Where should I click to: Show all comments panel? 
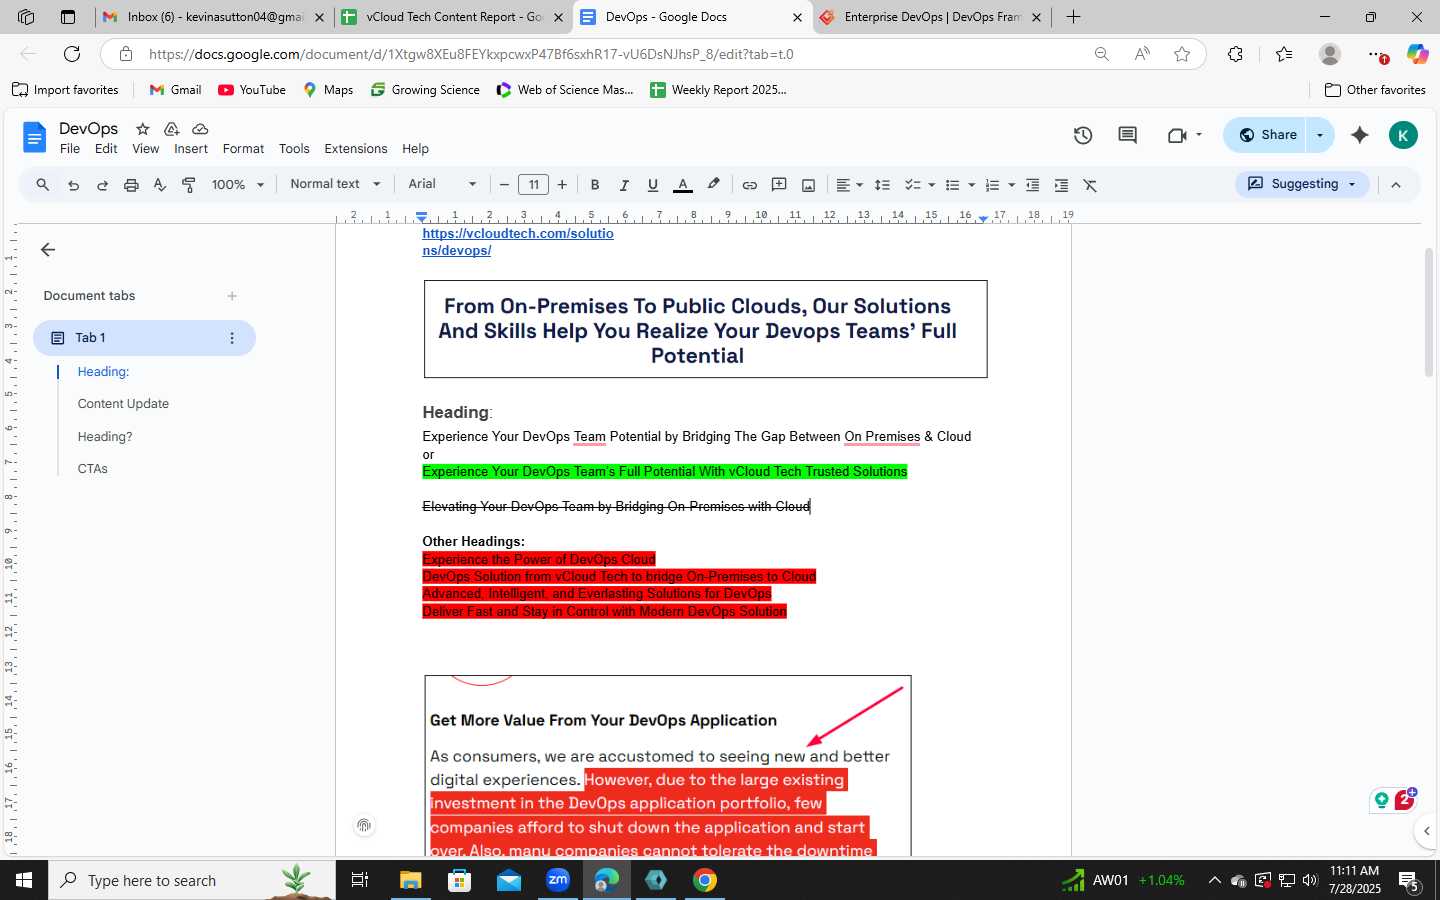click(1127, 135)
